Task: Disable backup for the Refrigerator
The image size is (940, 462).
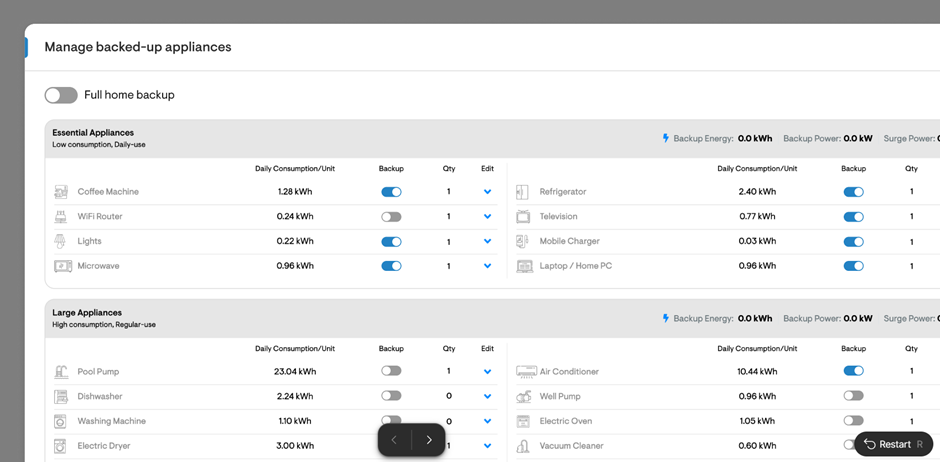Action: point(853,192)
